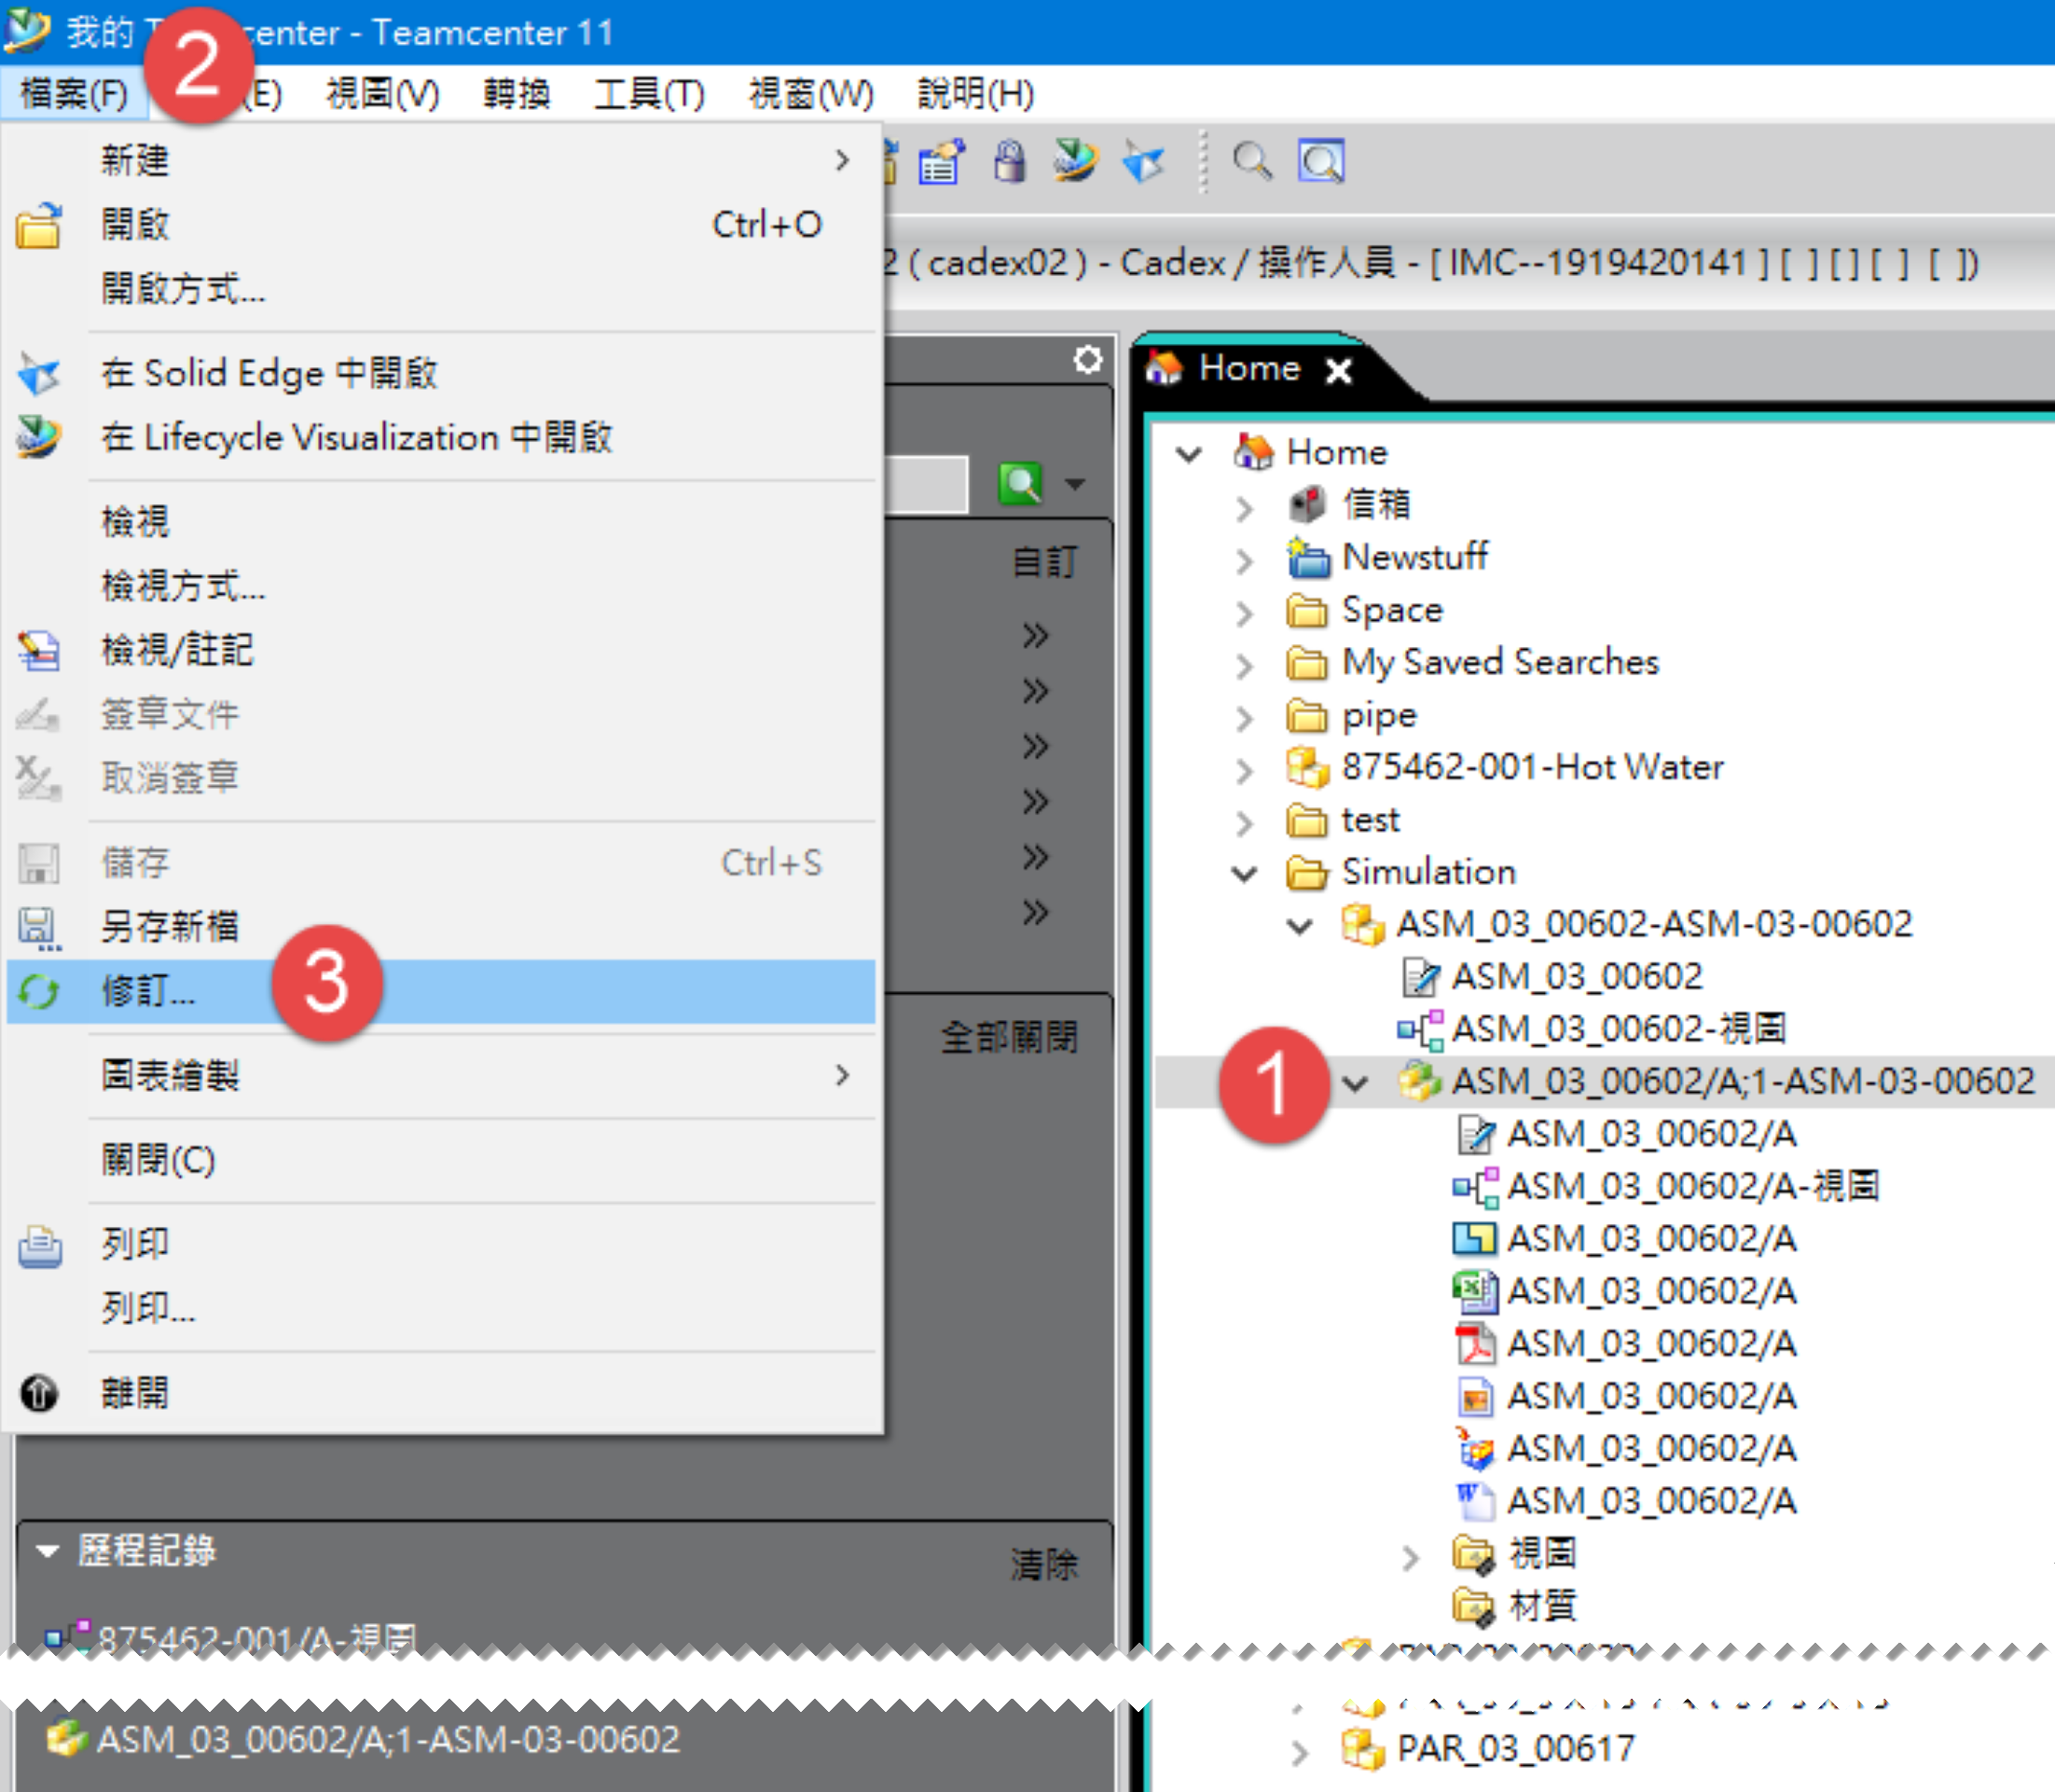Image resolution: width=2055 pixels, height=1792 pixels.
Task: Select ASM_03_00602/A;1-ASM-03-00602 revision
Action: [x=1743, y=1081]
